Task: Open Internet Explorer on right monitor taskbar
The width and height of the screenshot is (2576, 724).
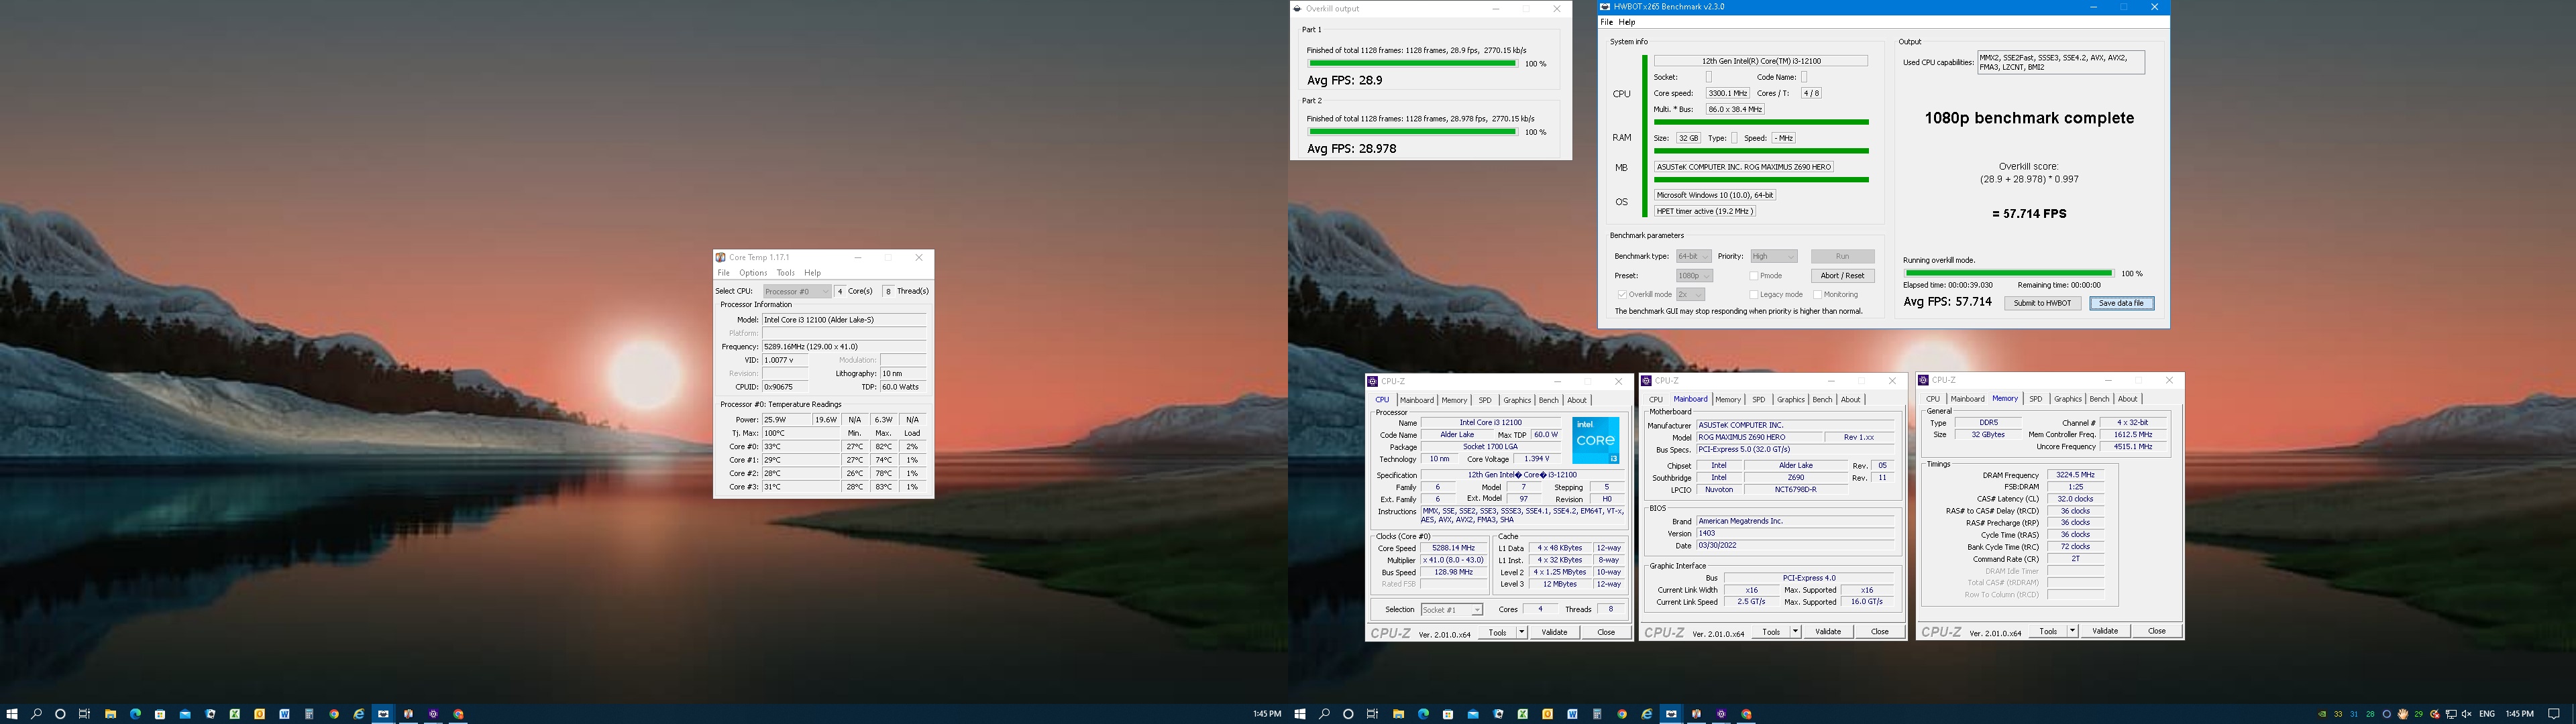Action: 1647,714
